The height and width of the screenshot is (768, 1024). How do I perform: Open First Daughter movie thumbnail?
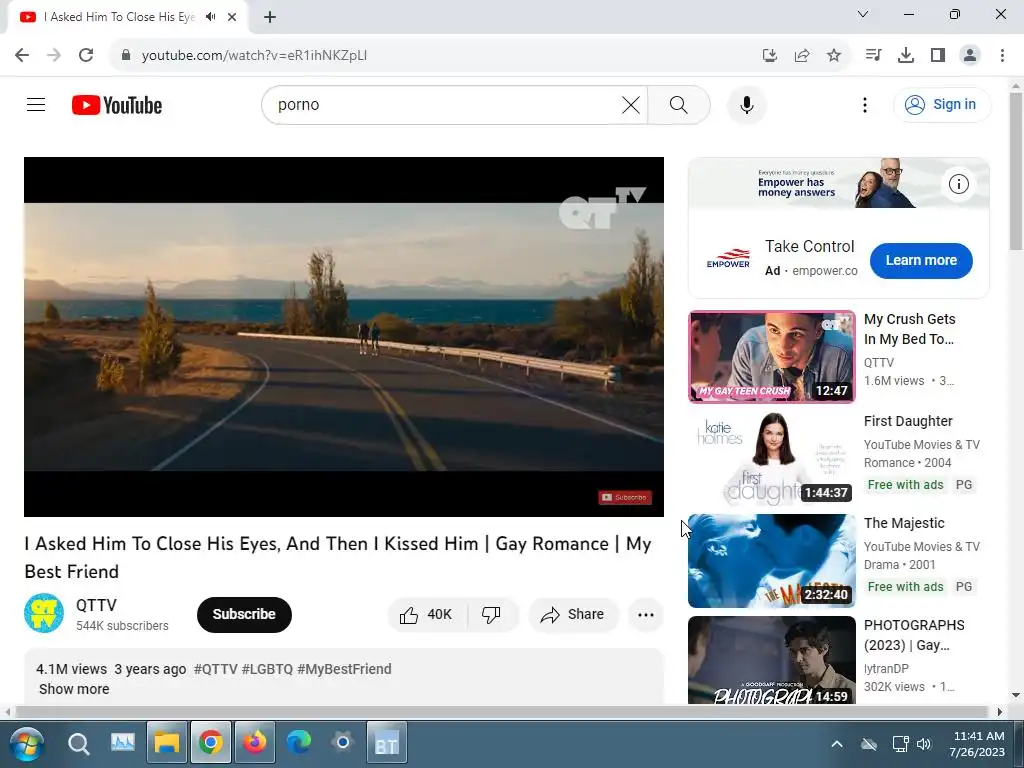[771, 458]
